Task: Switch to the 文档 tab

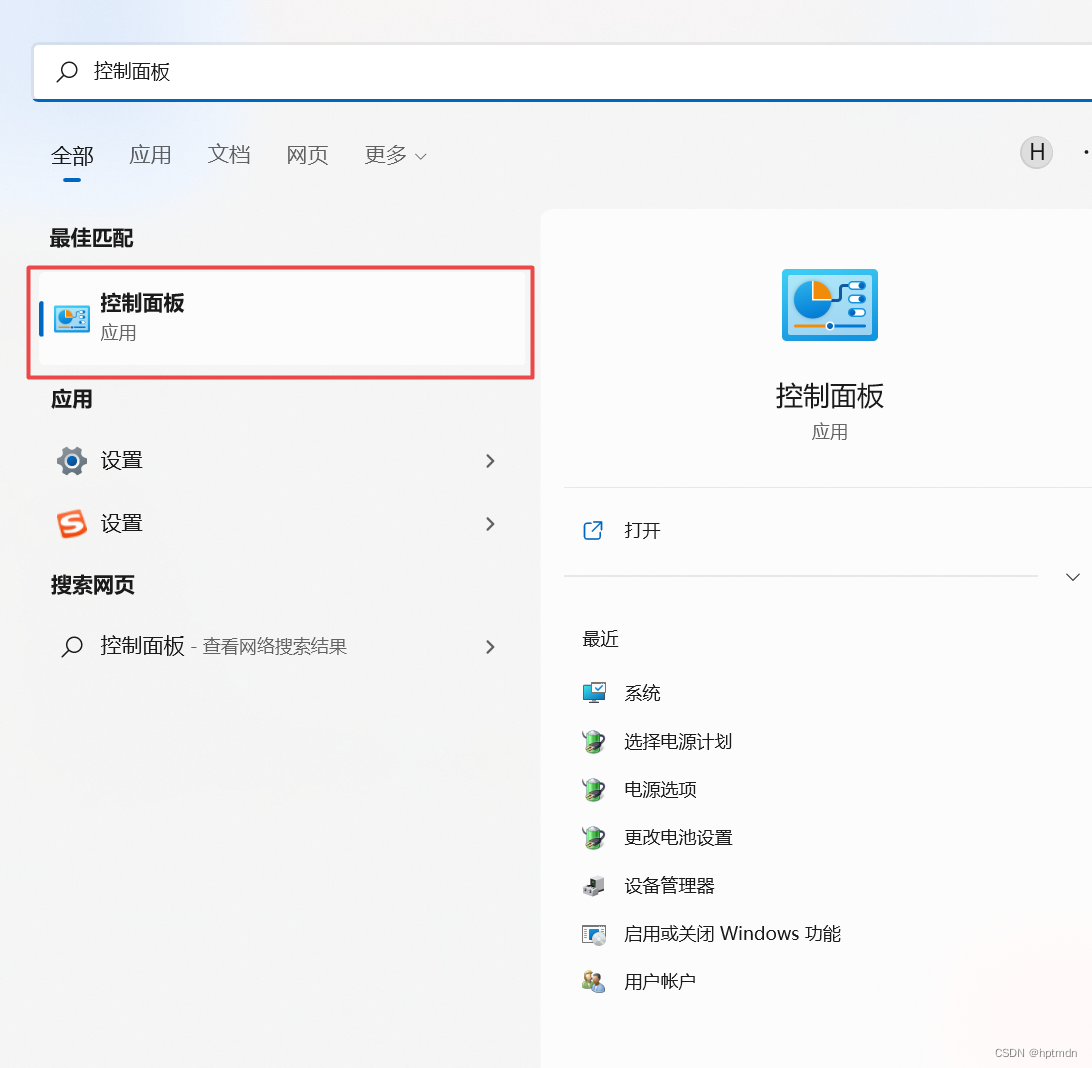Action: coord(228,155)
